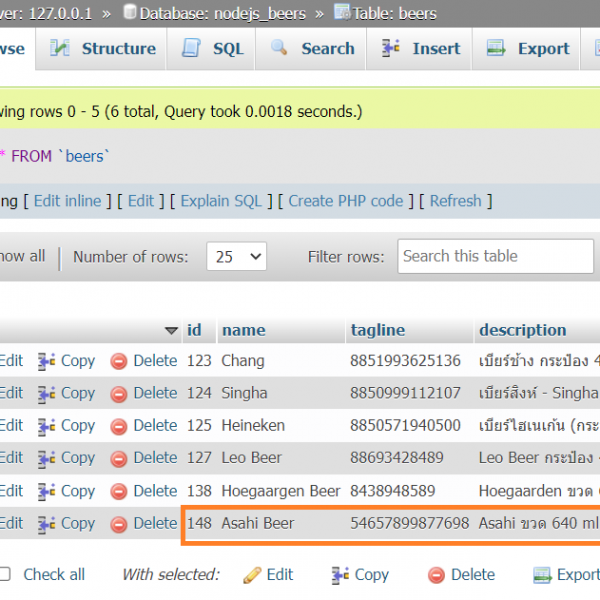
Task: Click the Explain SQL link
Action: point(220,201)
